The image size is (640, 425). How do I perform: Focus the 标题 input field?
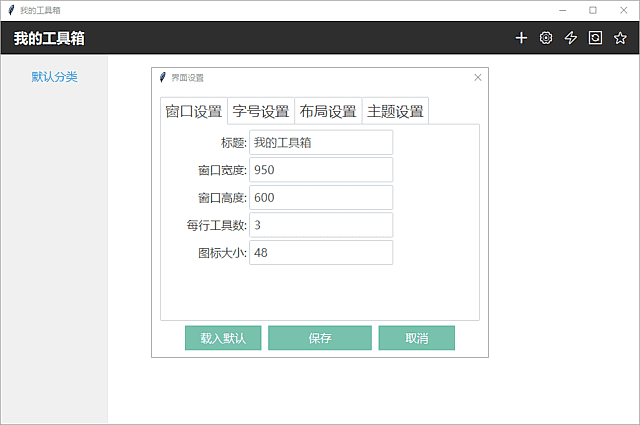(x=321, y=142)
